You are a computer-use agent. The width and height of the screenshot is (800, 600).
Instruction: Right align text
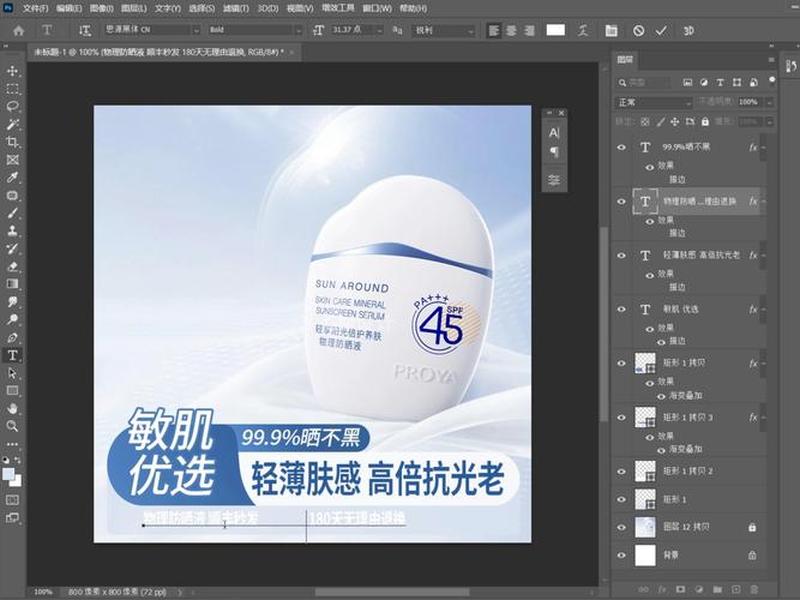pos(529,31)
